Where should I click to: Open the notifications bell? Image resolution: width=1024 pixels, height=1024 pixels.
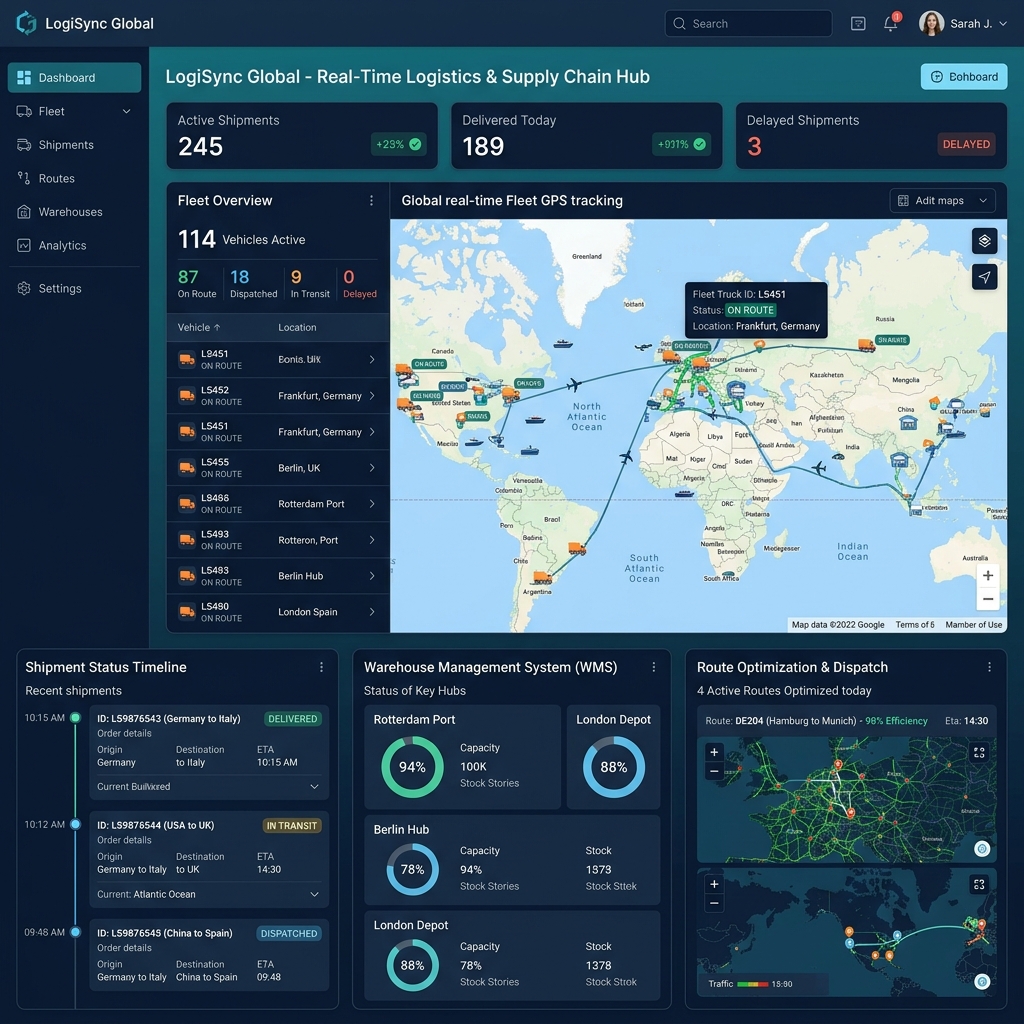coord(891,24)
